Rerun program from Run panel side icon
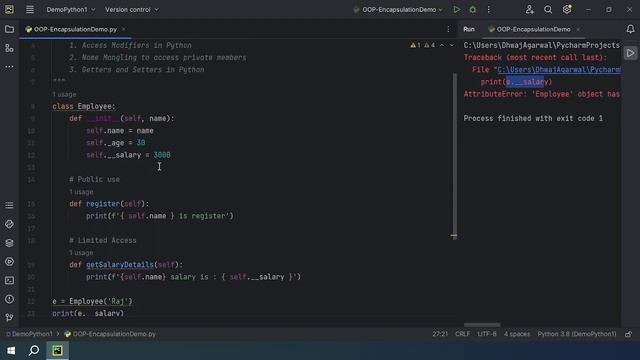 631,53
